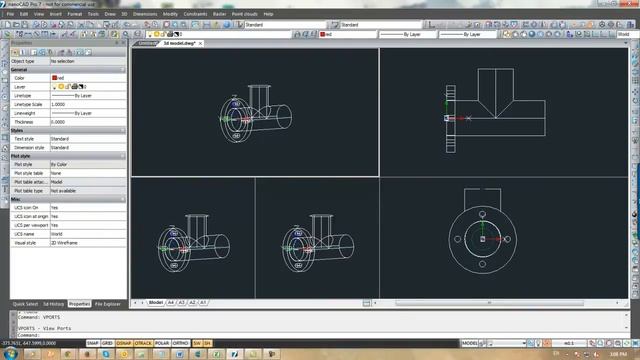Click the blue shaded sphere visual style icon
The image size is (640, 360).
[532, 35]
